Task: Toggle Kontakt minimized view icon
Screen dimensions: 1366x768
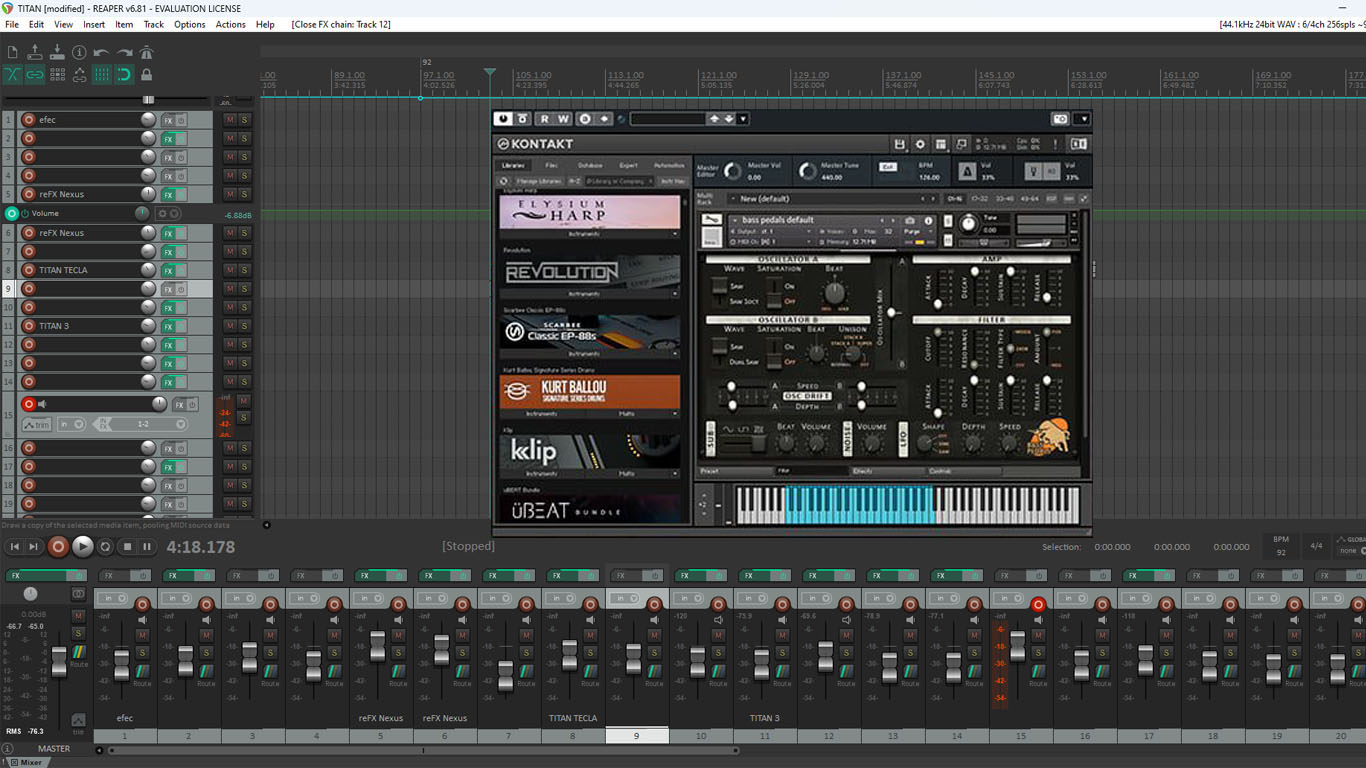Action: 961,144
